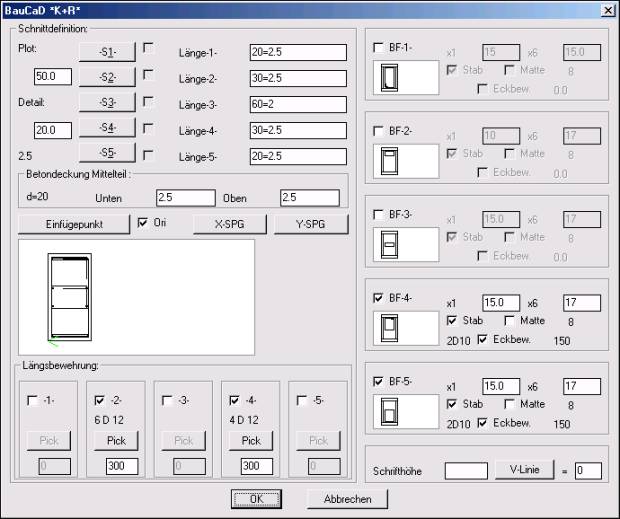Click the BF-1 stirrup shape thumbnail
The width and height of the screenshot is (620, 519).
[x=406, y=77]
